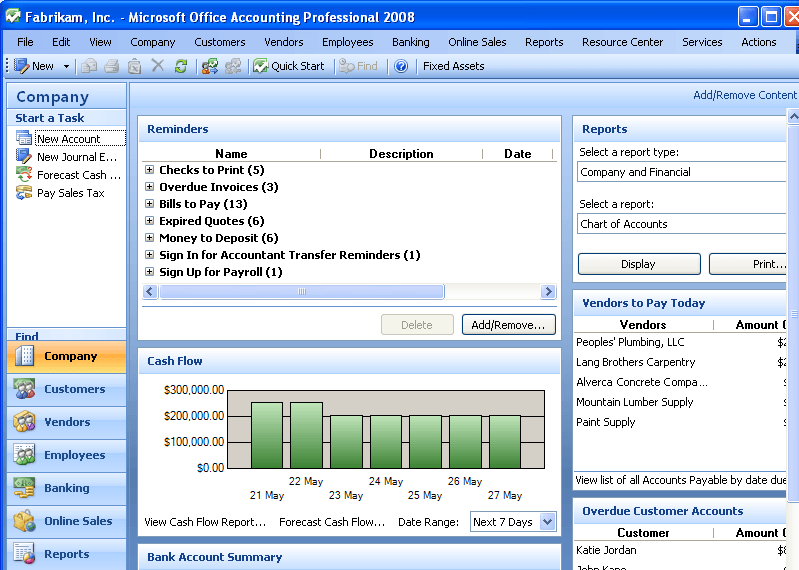This screenshot has width=799, height=570.
Task: Click the greyed Open toolbar icon
Action: click(x=89, y=66)
